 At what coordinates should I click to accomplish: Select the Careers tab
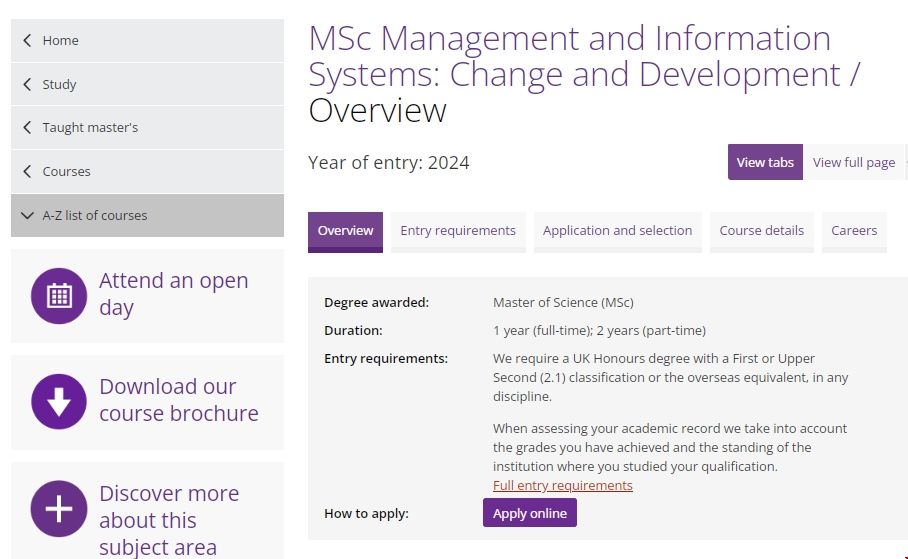(854, 231)
